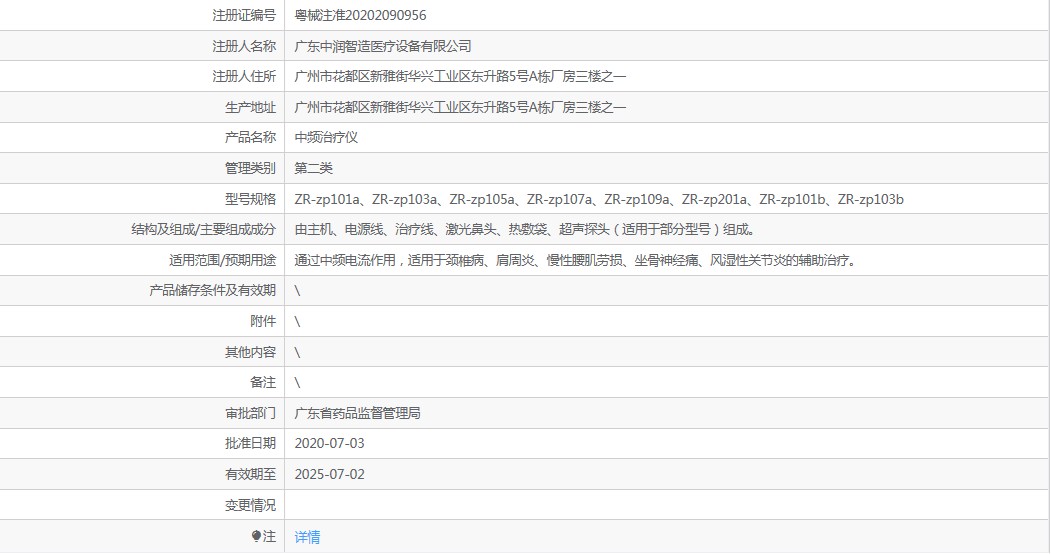Click the 批准日期 label
The width and height of the screenshot is (1051, 555).
coord(250,443)
